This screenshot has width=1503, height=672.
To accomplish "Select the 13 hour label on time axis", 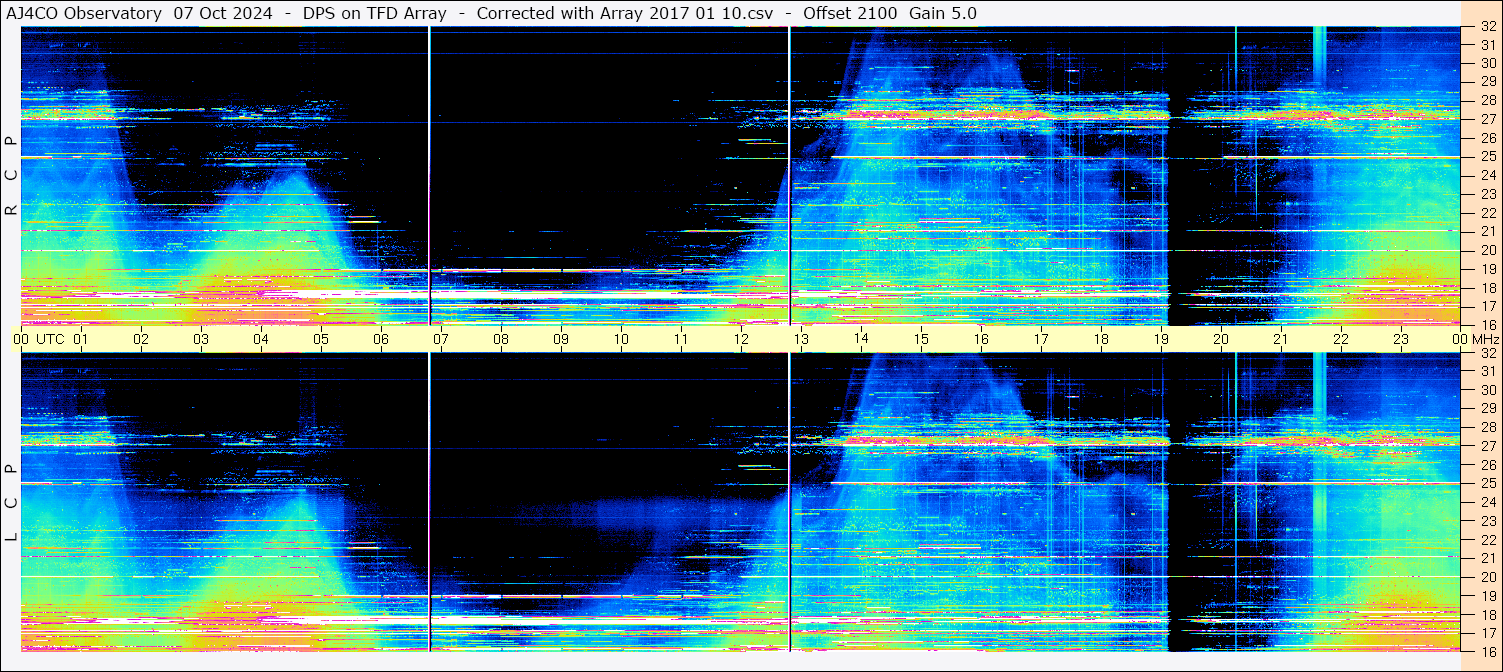I will pyautogui.click(x=801, y=339).
